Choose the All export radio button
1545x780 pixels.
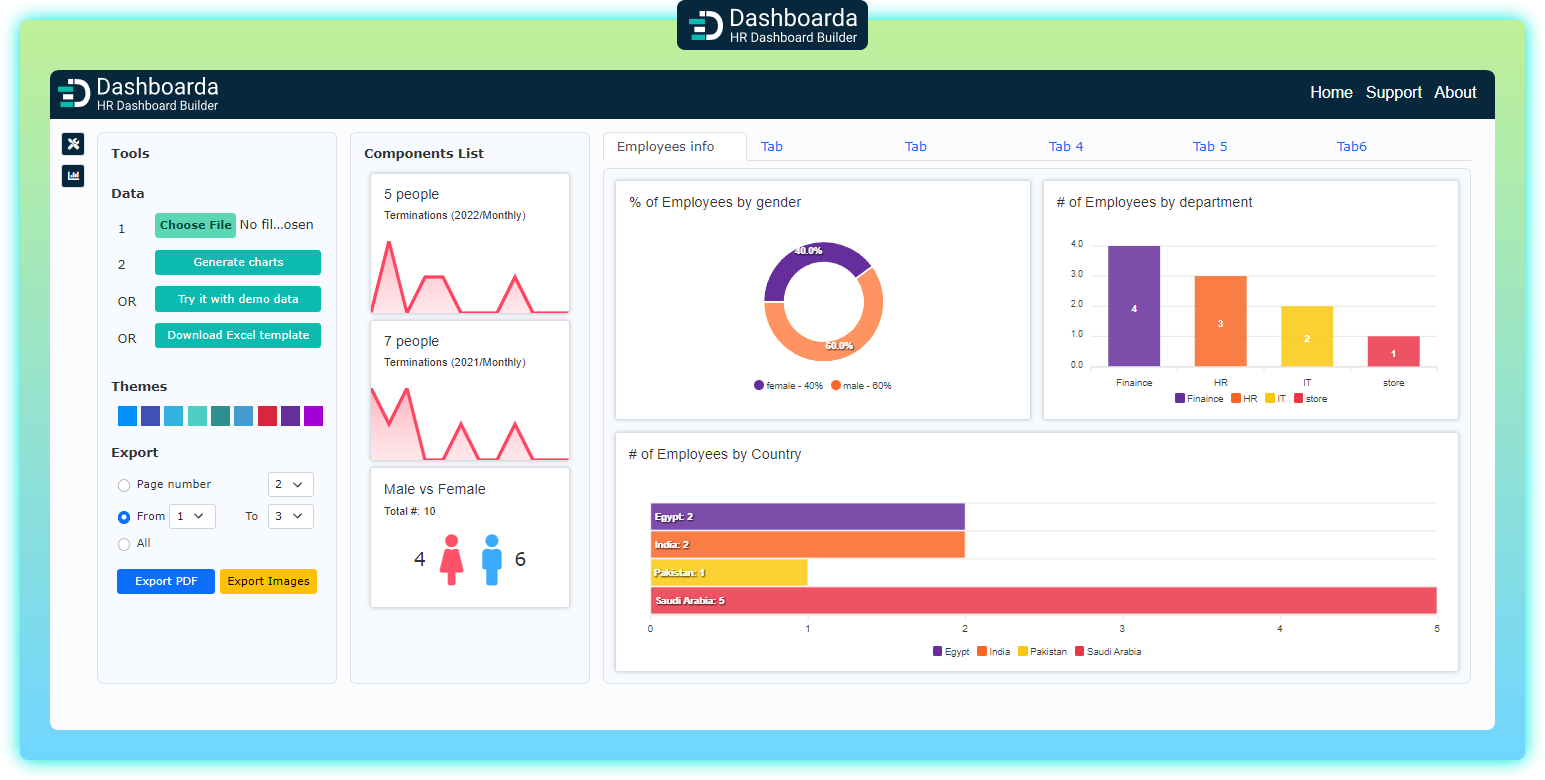pyautogui.click(x=124, y=544)
